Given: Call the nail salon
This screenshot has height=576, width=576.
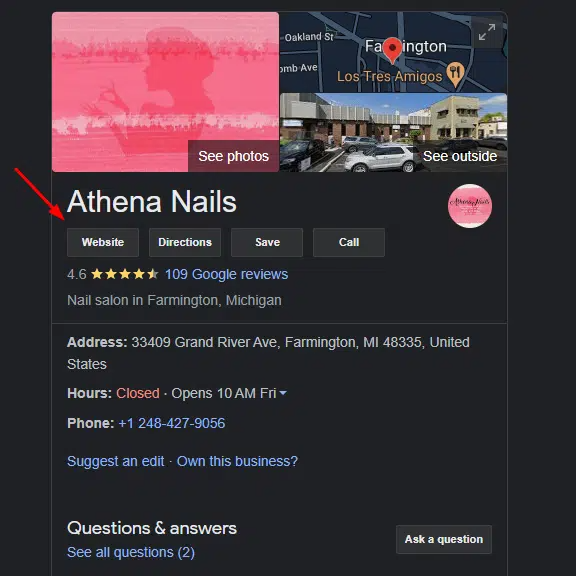Looking at the screenshot, I should (x=349, y=242).
